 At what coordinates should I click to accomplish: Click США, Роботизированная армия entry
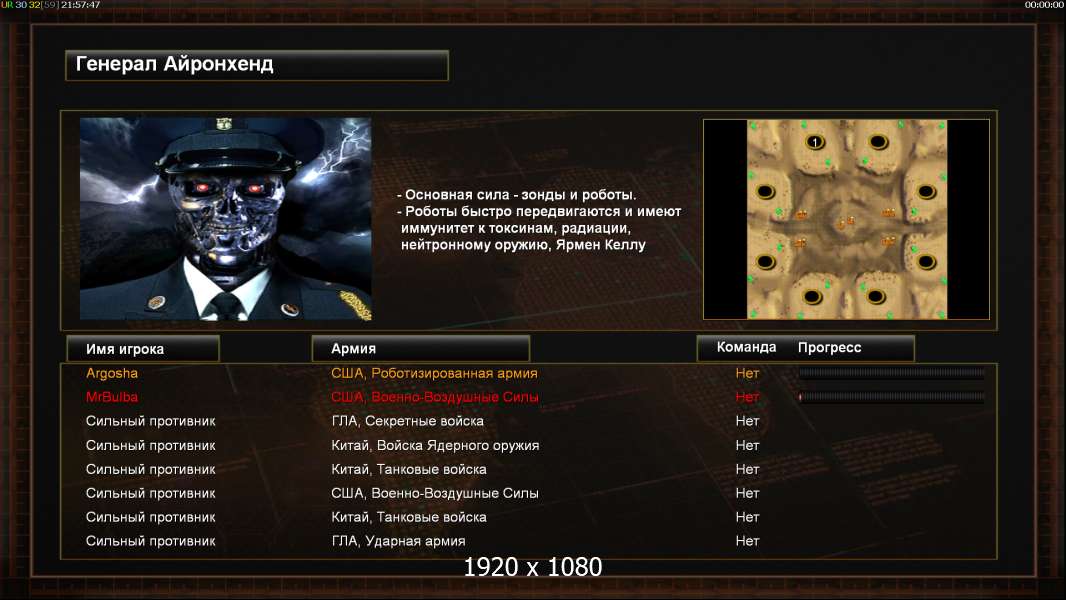pos(434,373)
